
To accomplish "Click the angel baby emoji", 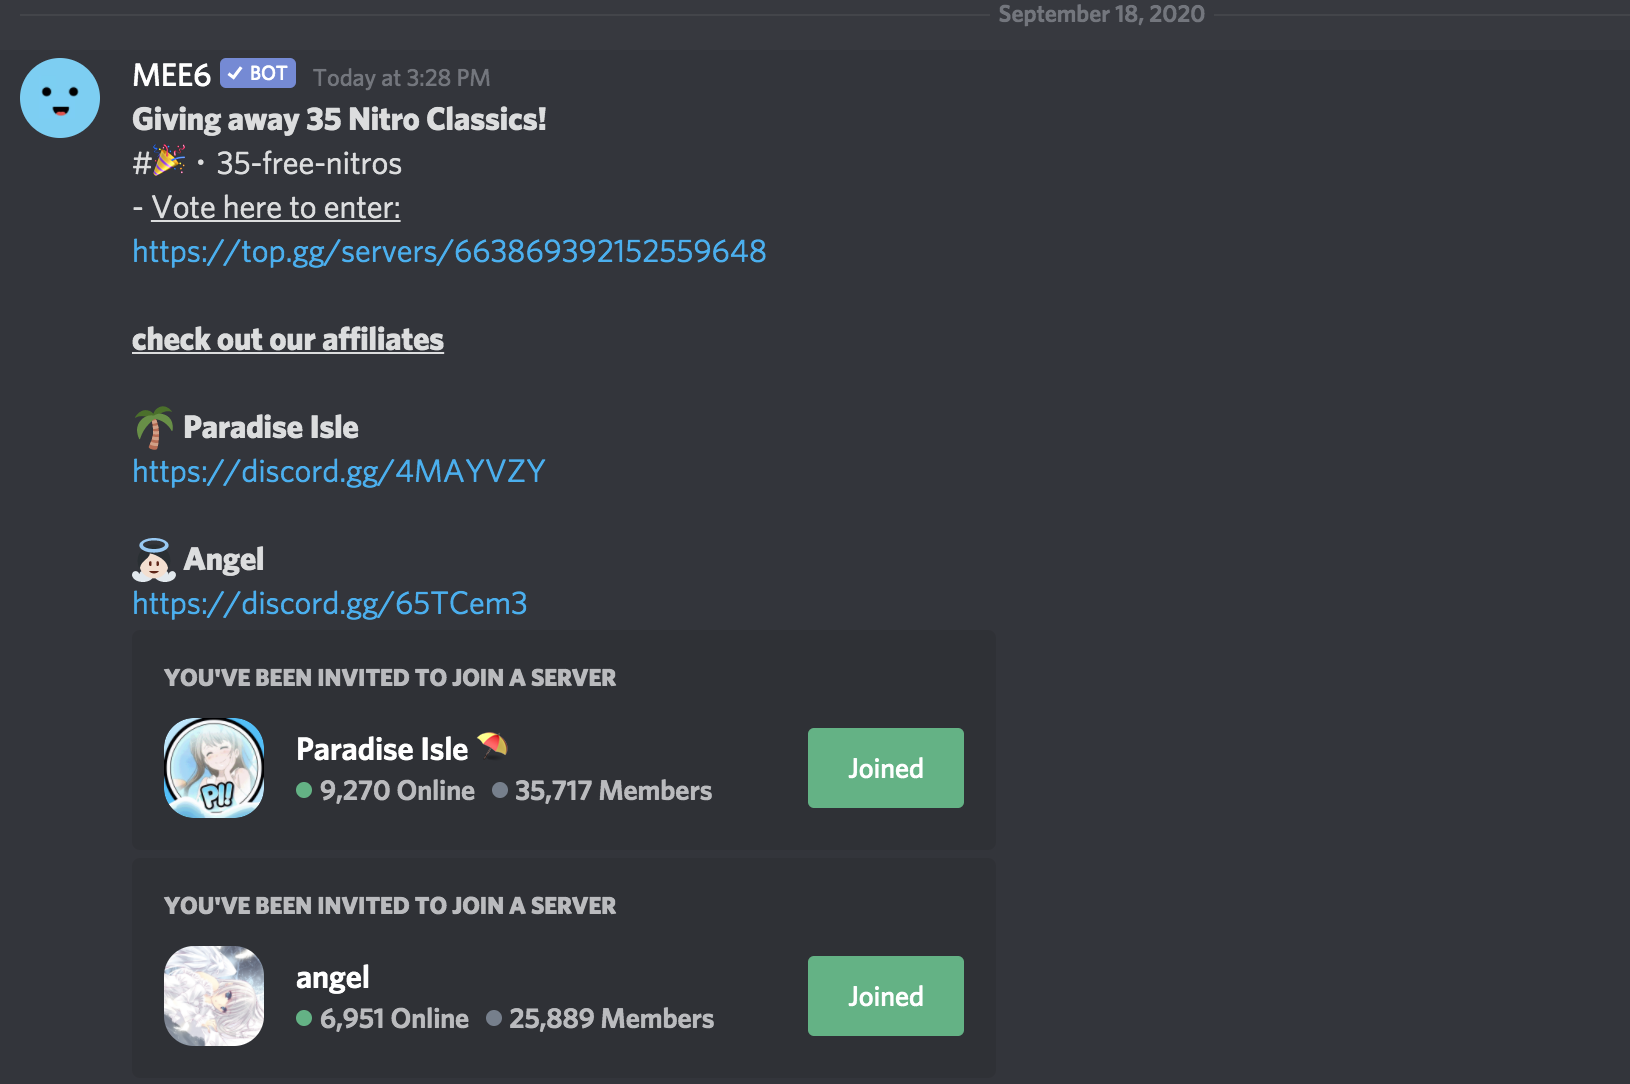I will (154, 560).
